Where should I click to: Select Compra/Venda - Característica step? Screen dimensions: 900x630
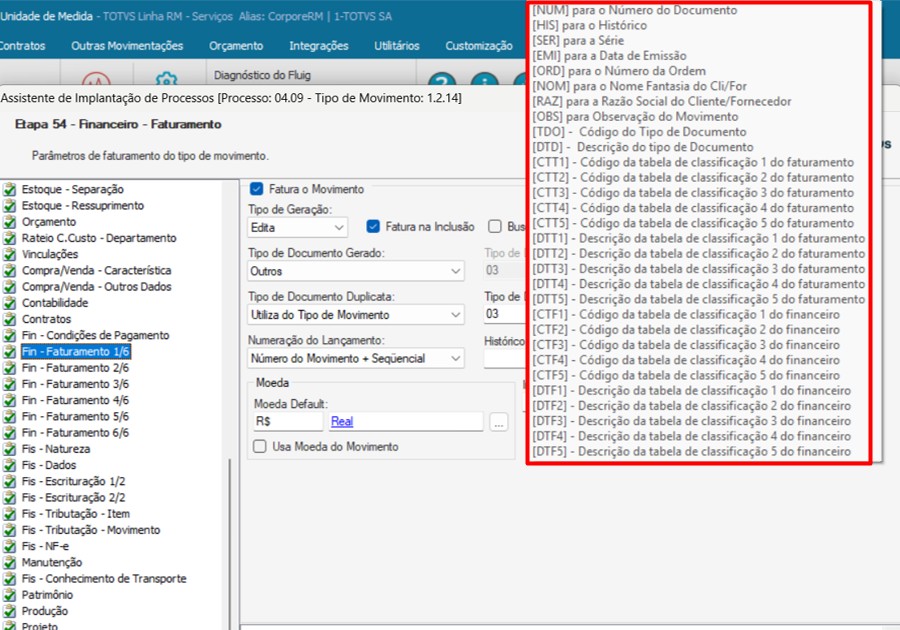[x=96, y=270]
